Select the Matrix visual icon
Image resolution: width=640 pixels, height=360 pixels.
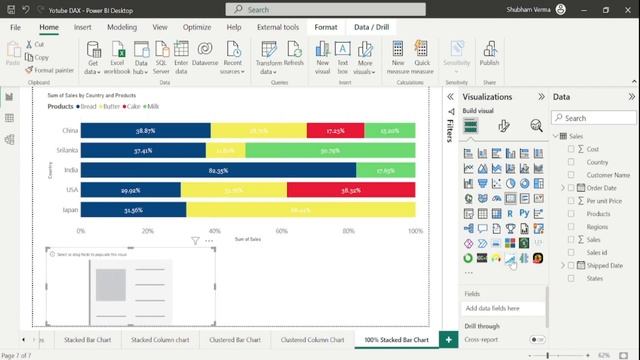coord(496,213)
